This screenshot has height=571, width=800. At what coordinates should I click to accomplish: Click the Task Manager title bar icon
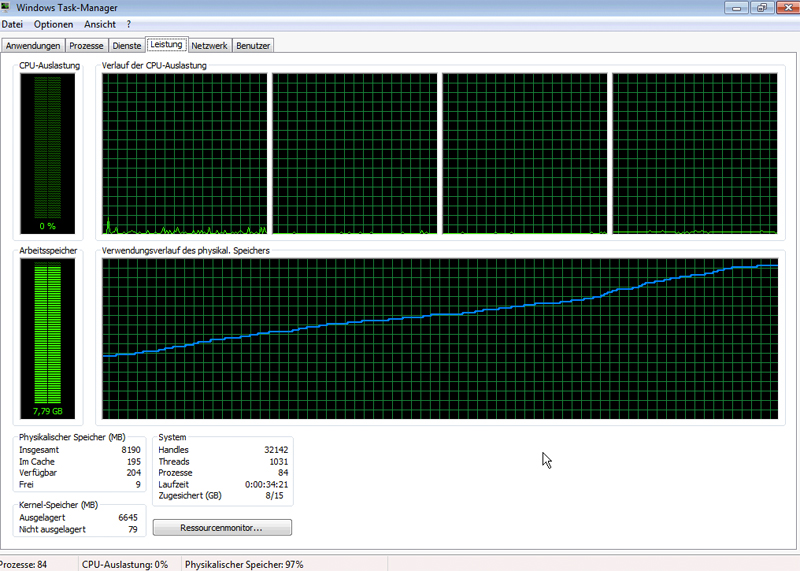[8, 8]
